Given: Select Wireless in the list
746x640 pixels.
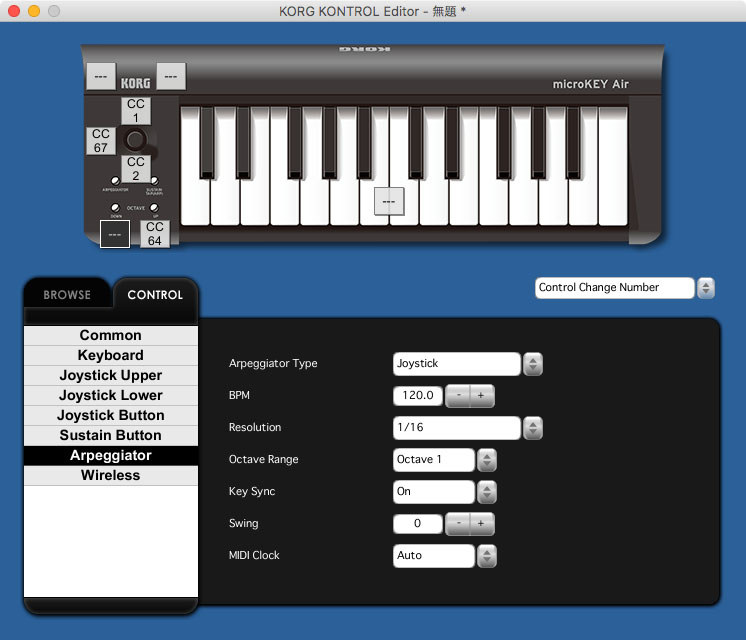Looking at the screenshot, I should click(x=110, y=475).
